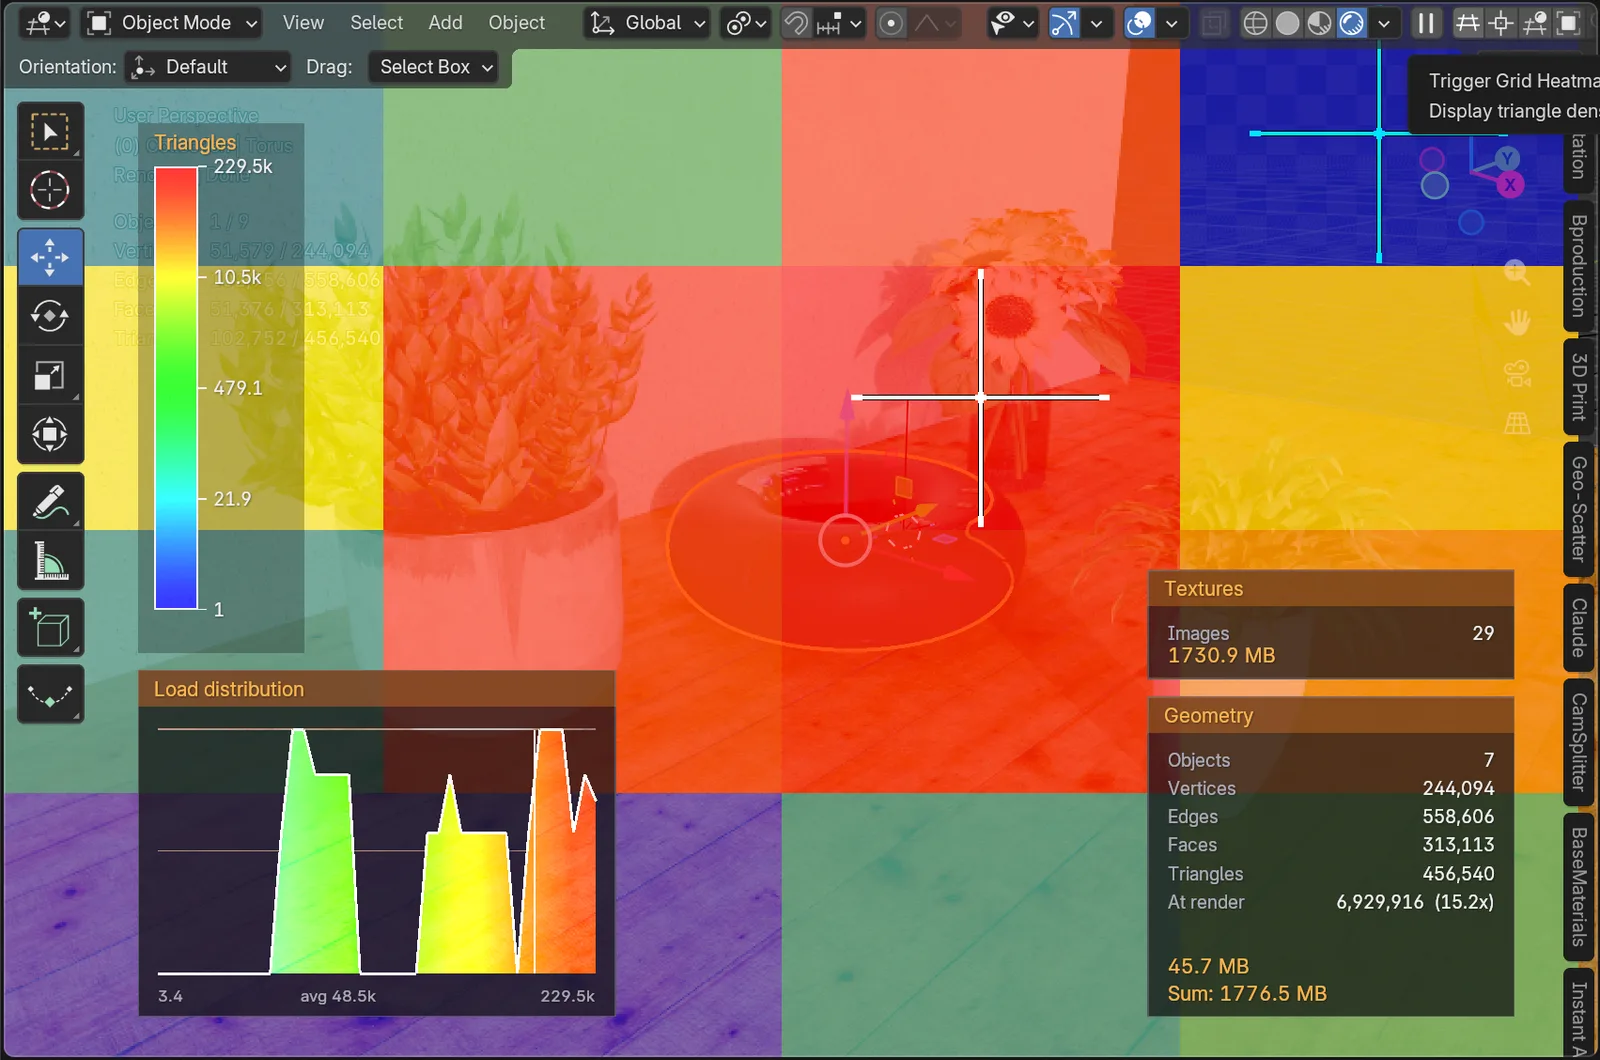Screen dimensions: 1600x1060
Task: Click the pan hand viewport icon
Action: [1517, 322]
